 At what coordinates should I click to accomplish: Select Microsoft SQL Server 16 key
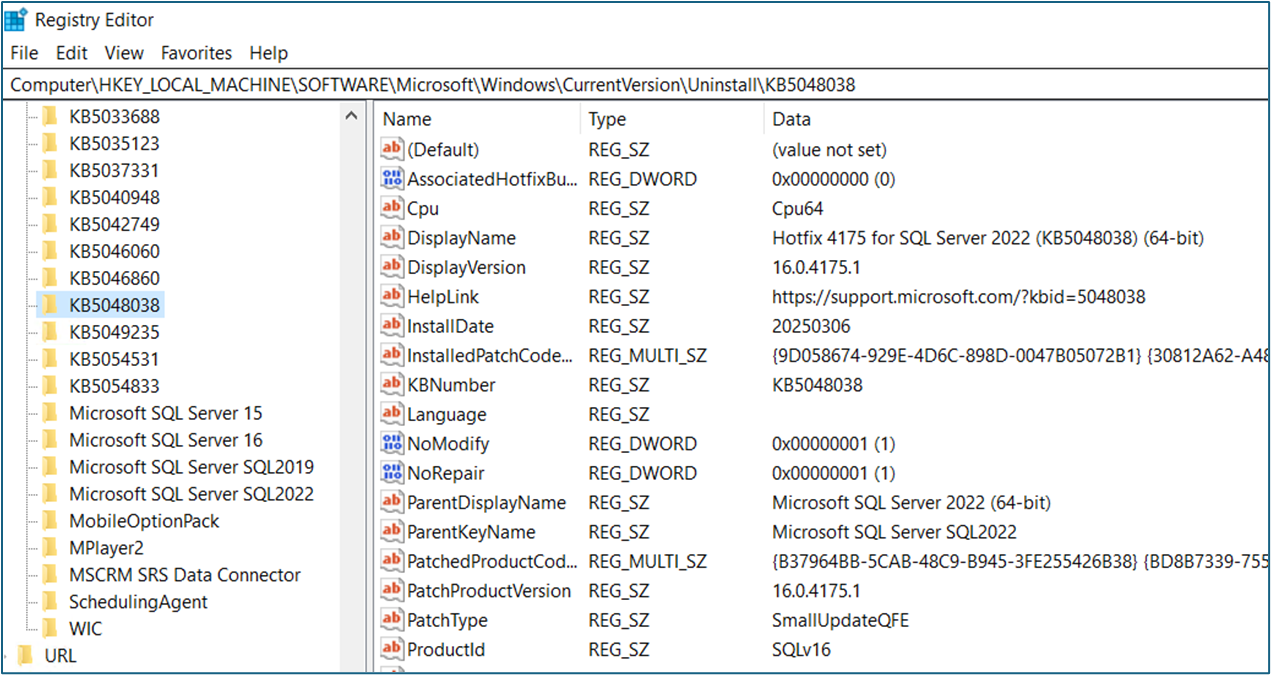tap(166, 440)
